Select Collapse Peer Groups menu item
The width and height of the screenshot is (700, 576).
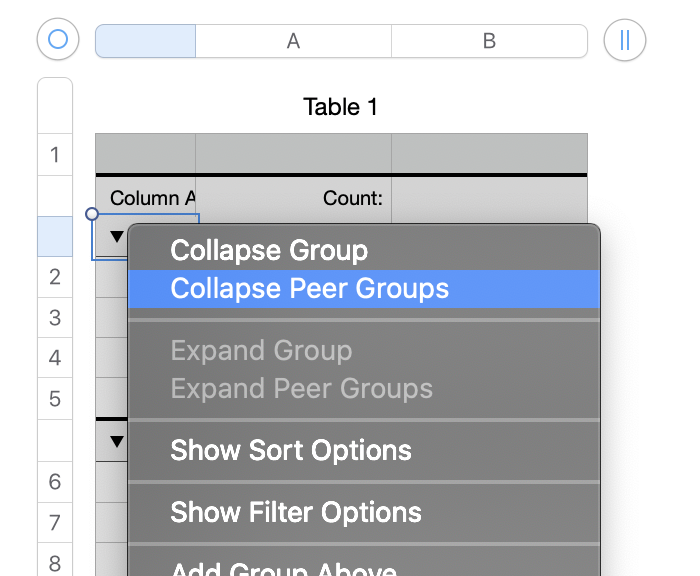pos(310,289)
